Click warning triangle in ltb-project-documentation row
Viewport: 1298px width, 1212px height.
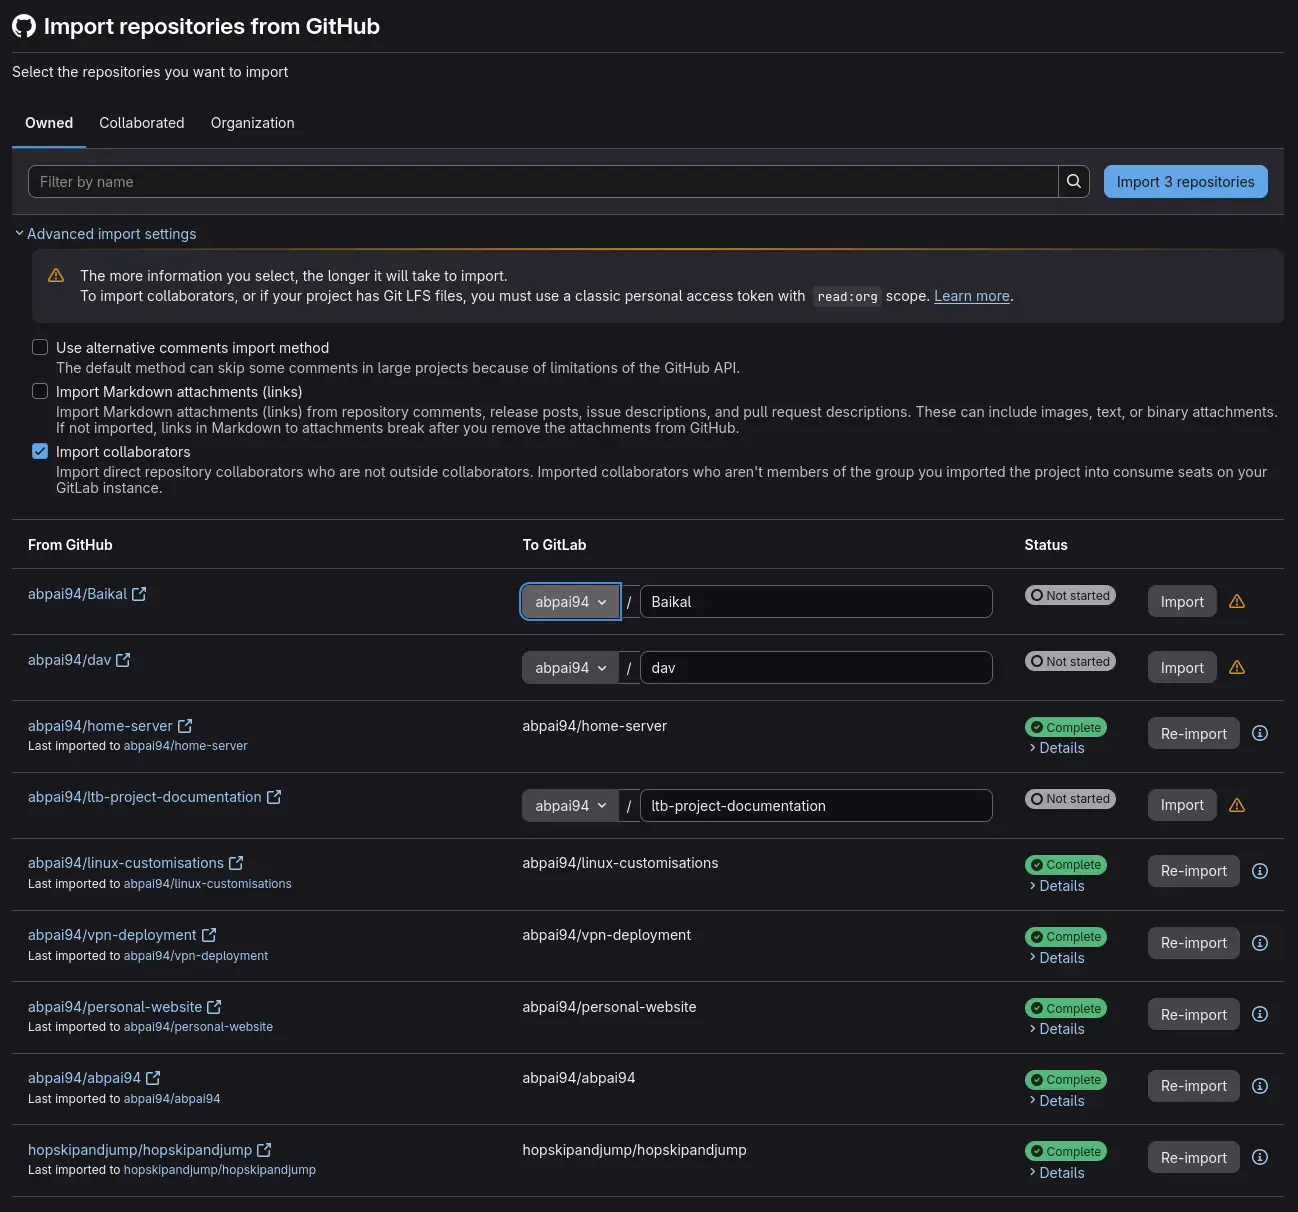click(x=1237, y=805)
